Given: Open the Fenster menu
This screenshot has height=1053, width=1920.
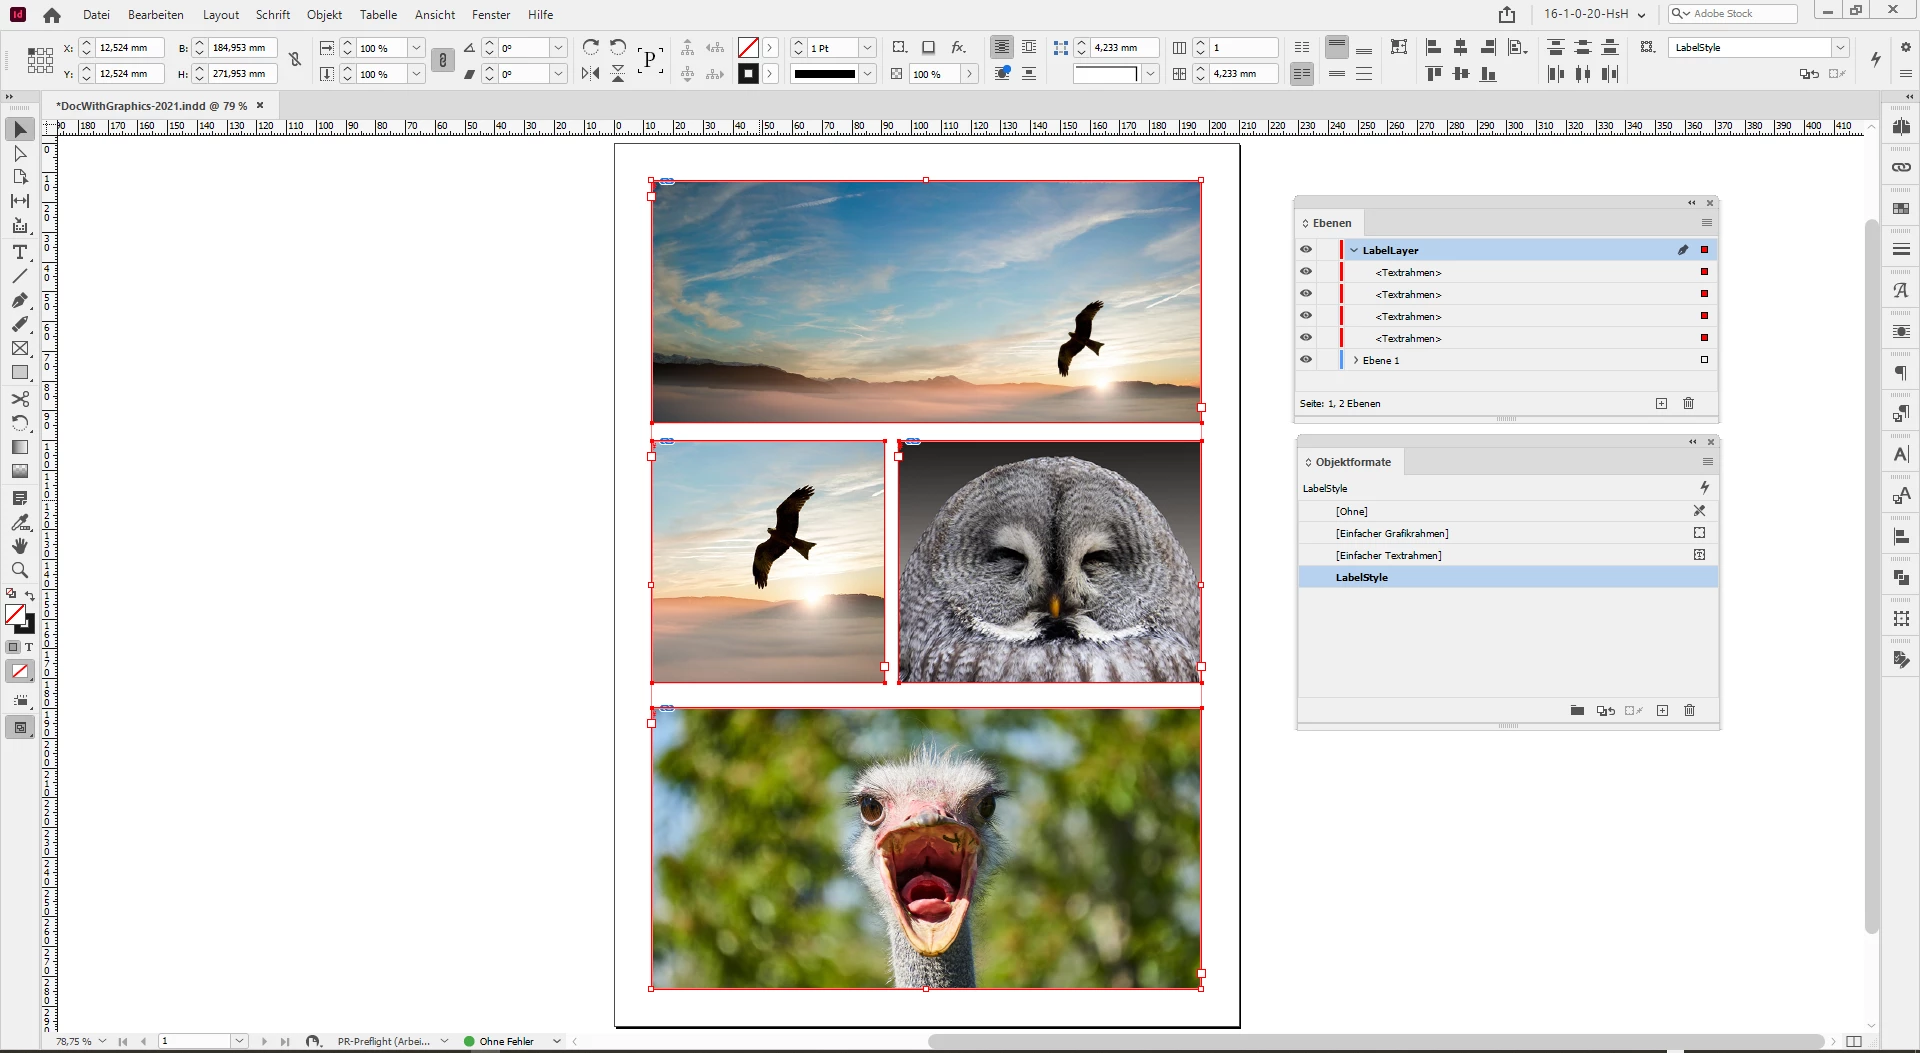Looking at the screenshot, I should coord(490,14).
